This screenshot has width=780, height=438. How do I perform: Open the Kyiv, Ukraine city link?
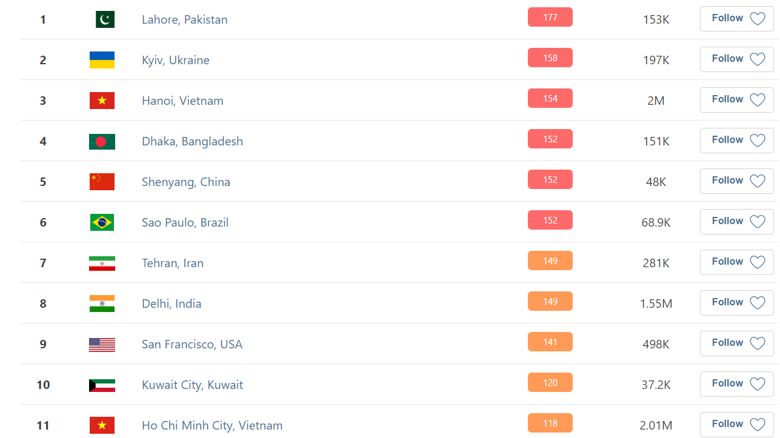click(175, 60)
